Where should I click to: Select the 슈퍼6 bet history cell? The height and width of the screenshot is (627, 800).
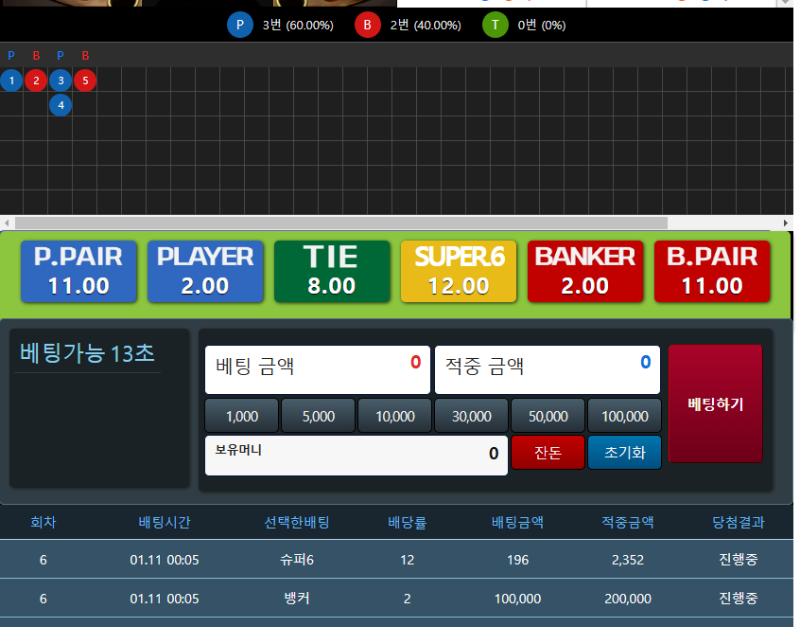(296, 560)
